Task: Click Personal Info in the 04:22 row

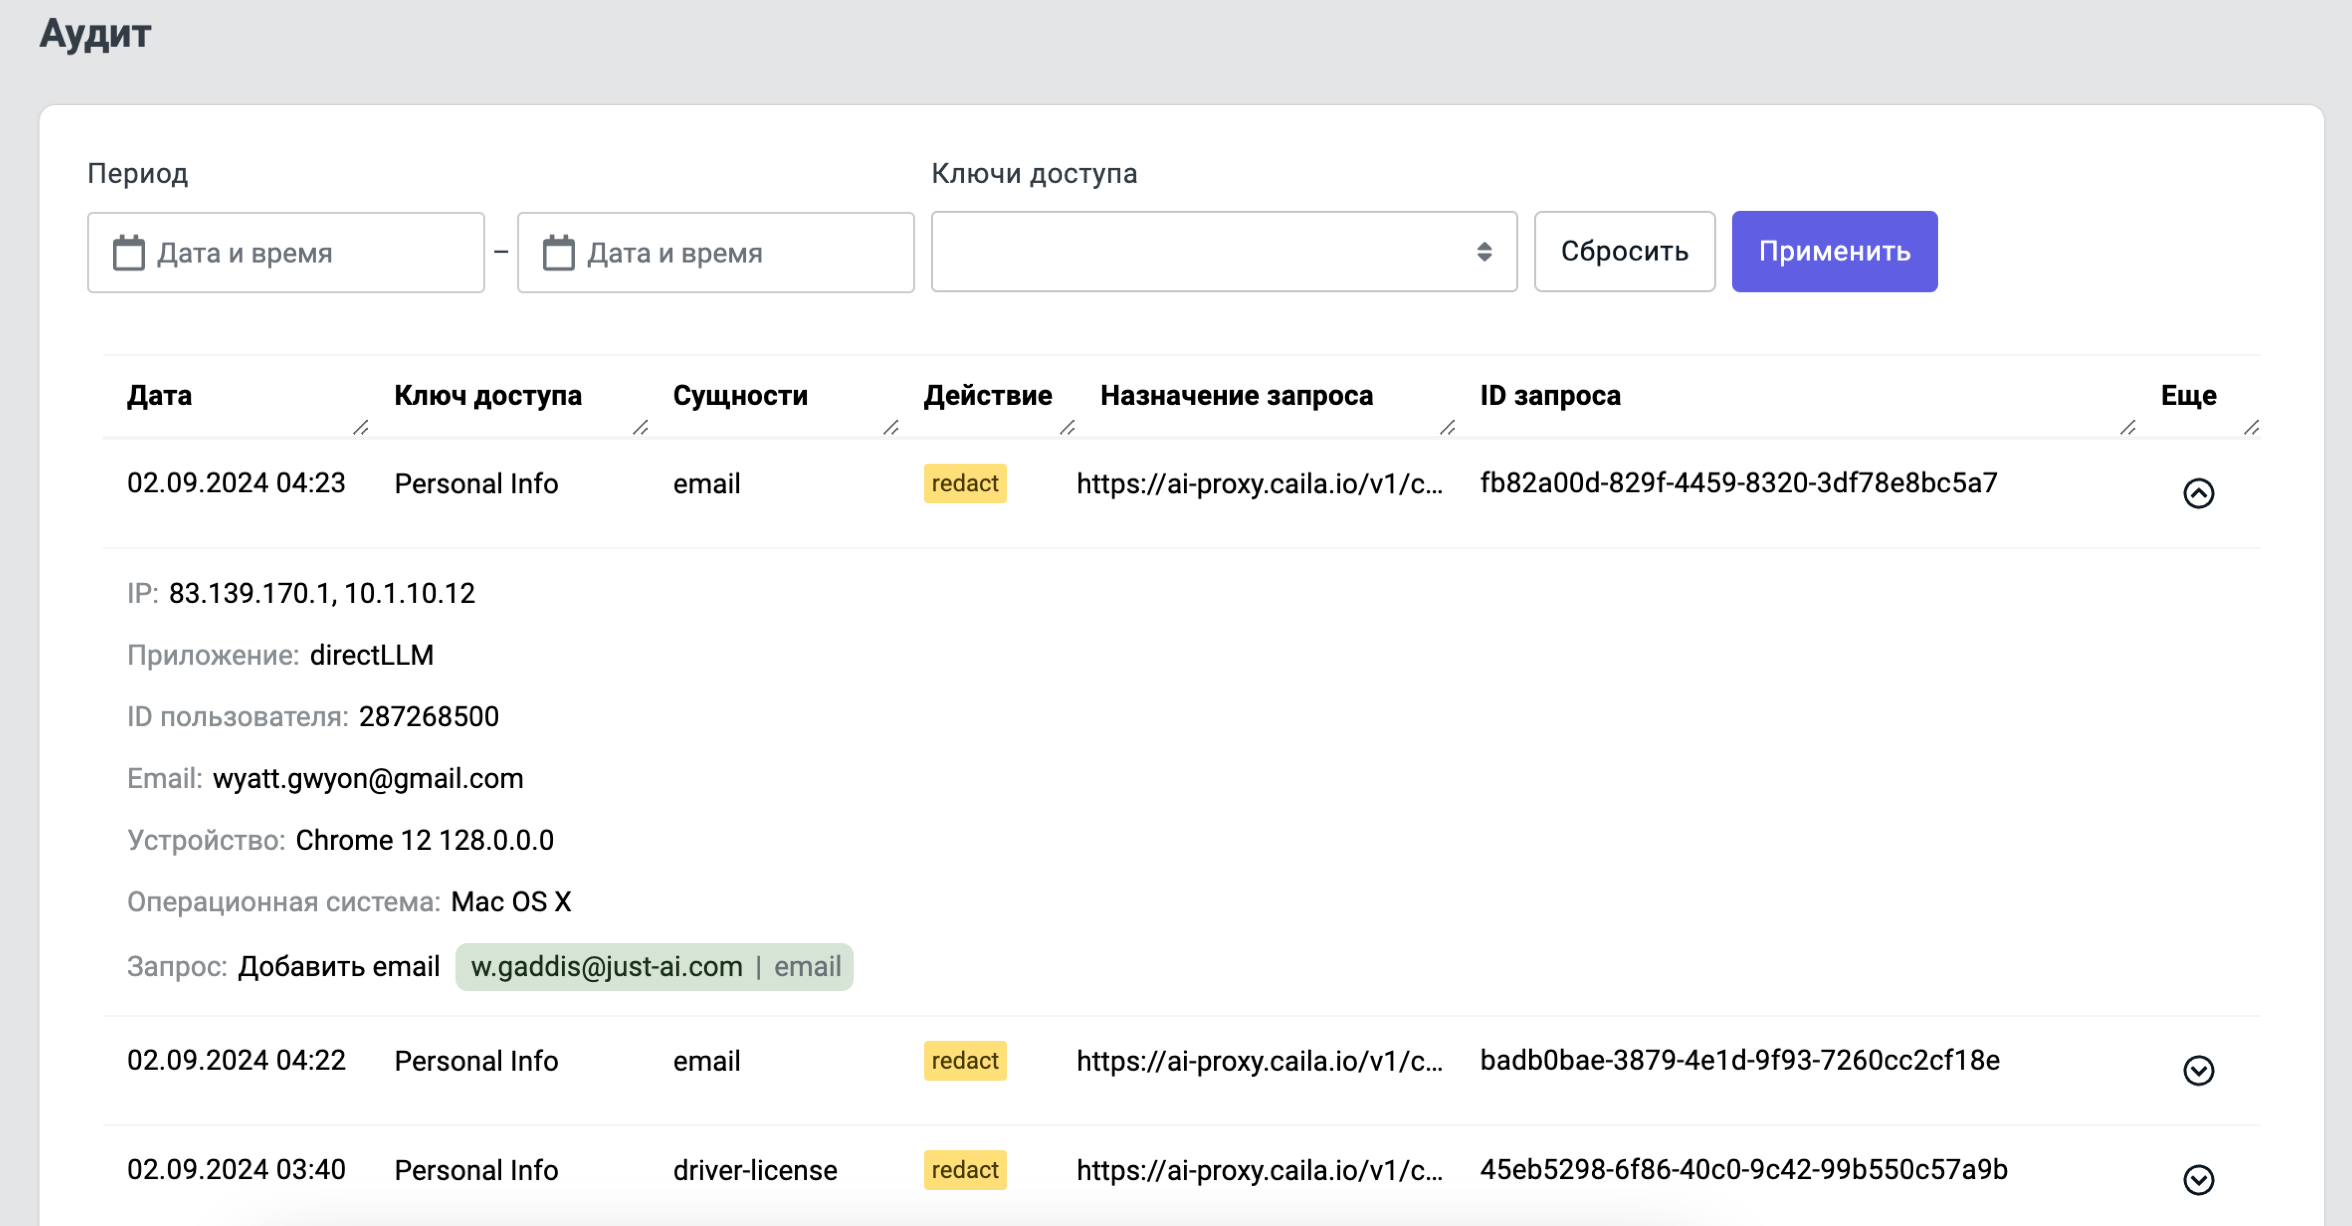Action: pyautogui.click(x=476, y=1061)
